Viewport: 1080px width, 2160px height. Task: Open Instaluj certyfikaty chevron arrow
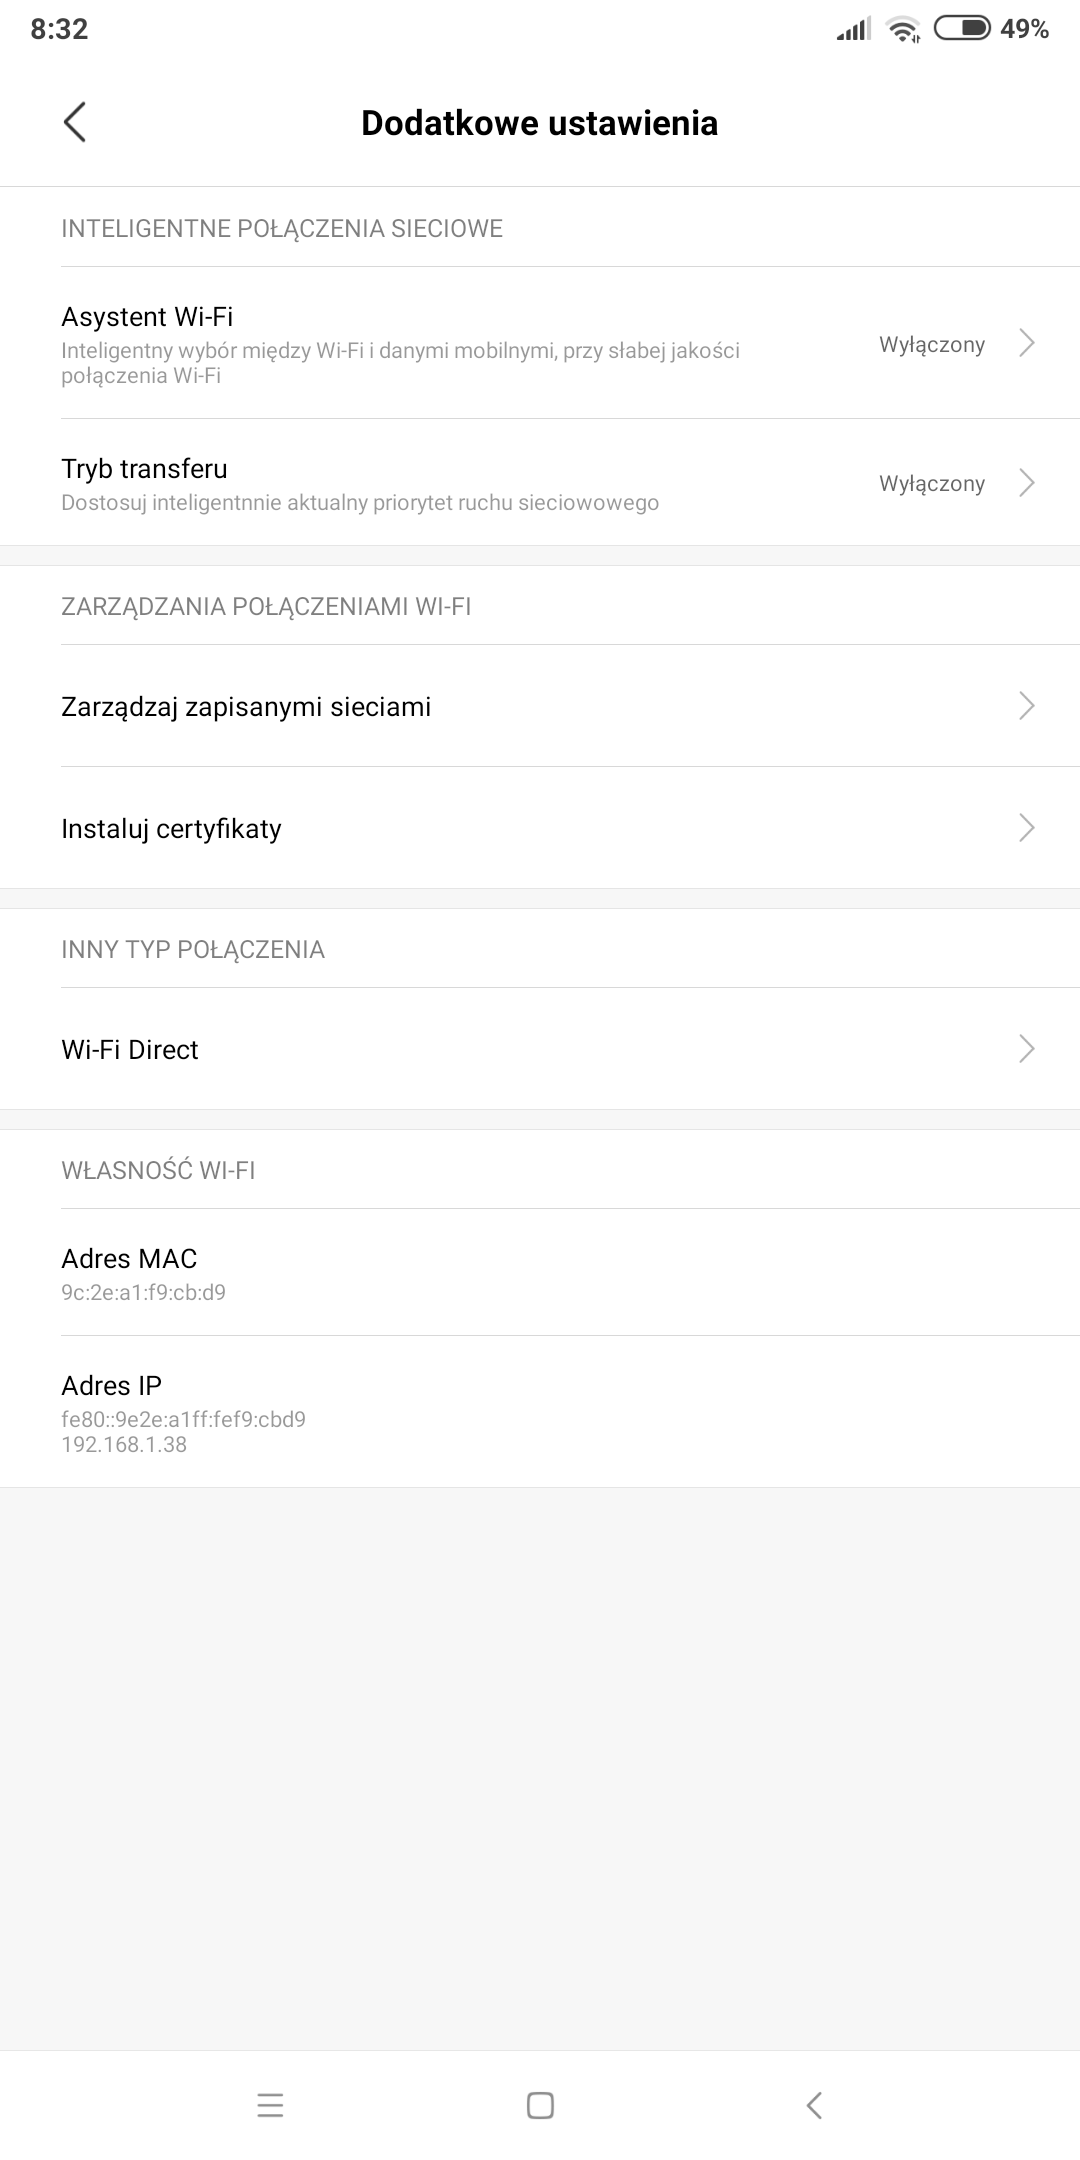pos(1026,828)
